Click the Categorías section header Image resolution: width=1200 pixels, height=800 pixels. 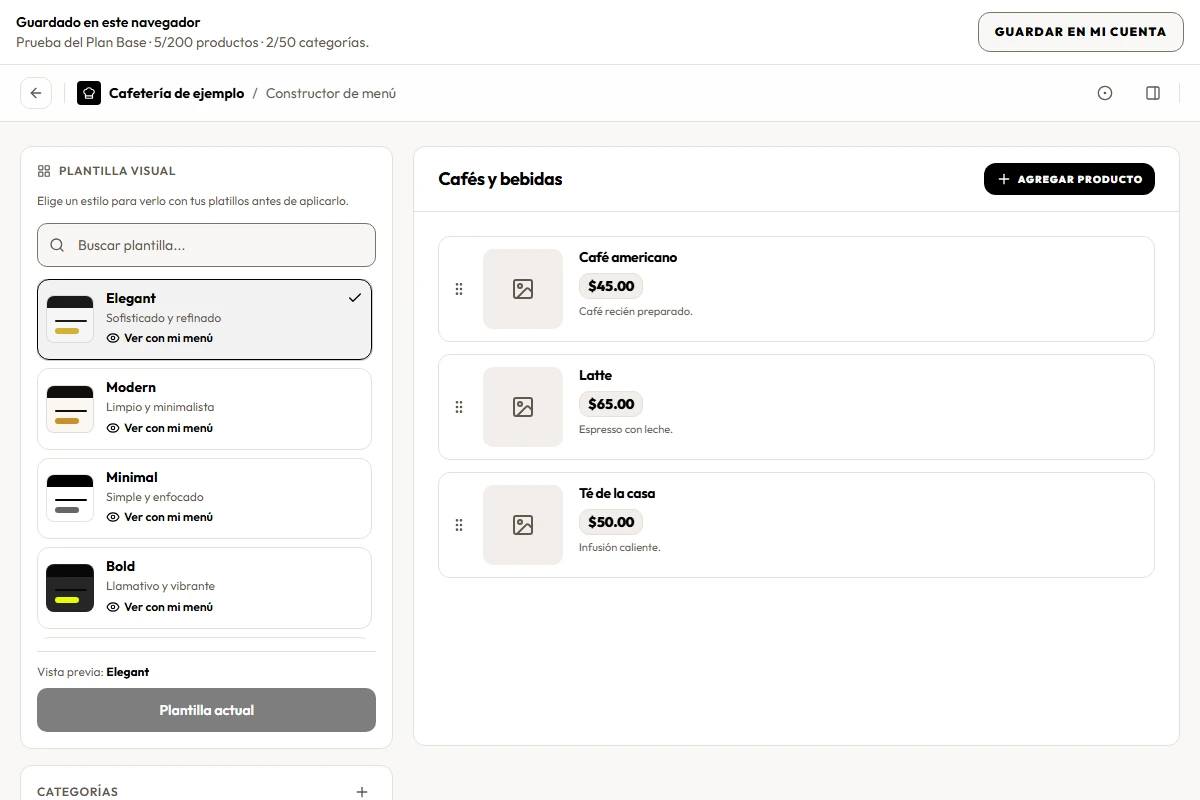(x=77, y=792)
